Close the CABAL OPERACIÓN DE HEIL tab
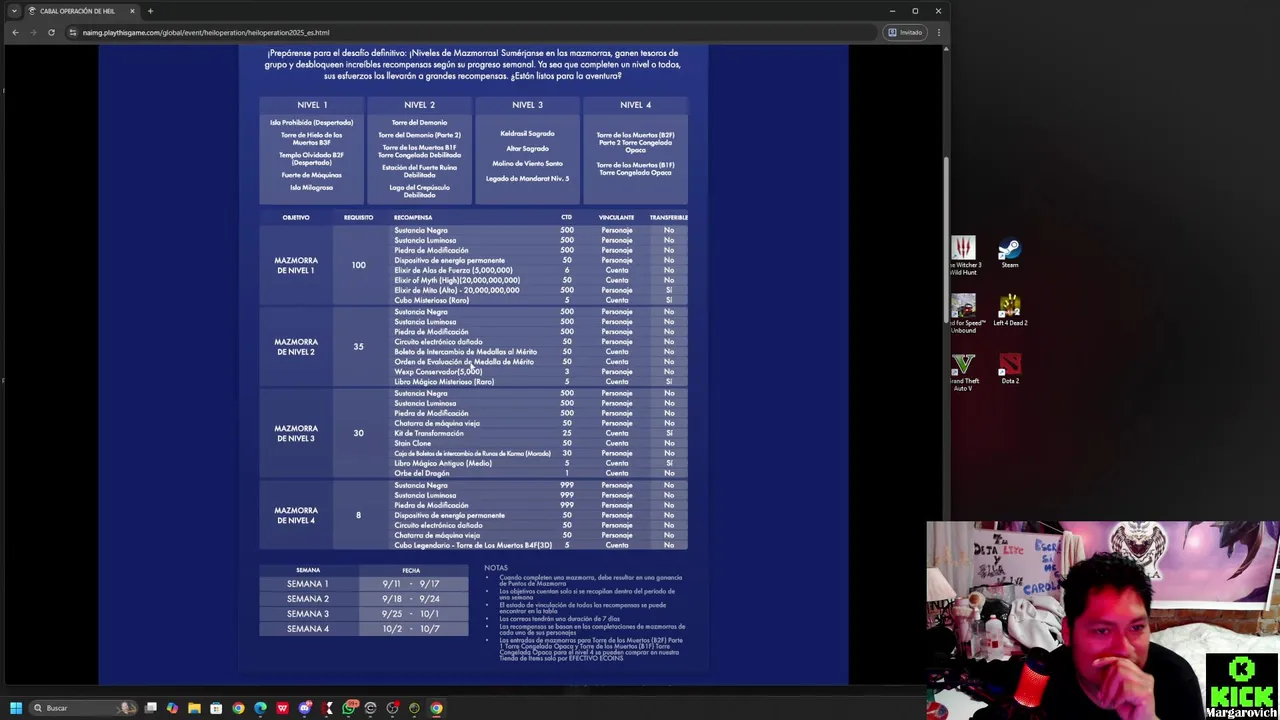Viewport: 1280px width, 720px height. point(132,11)
